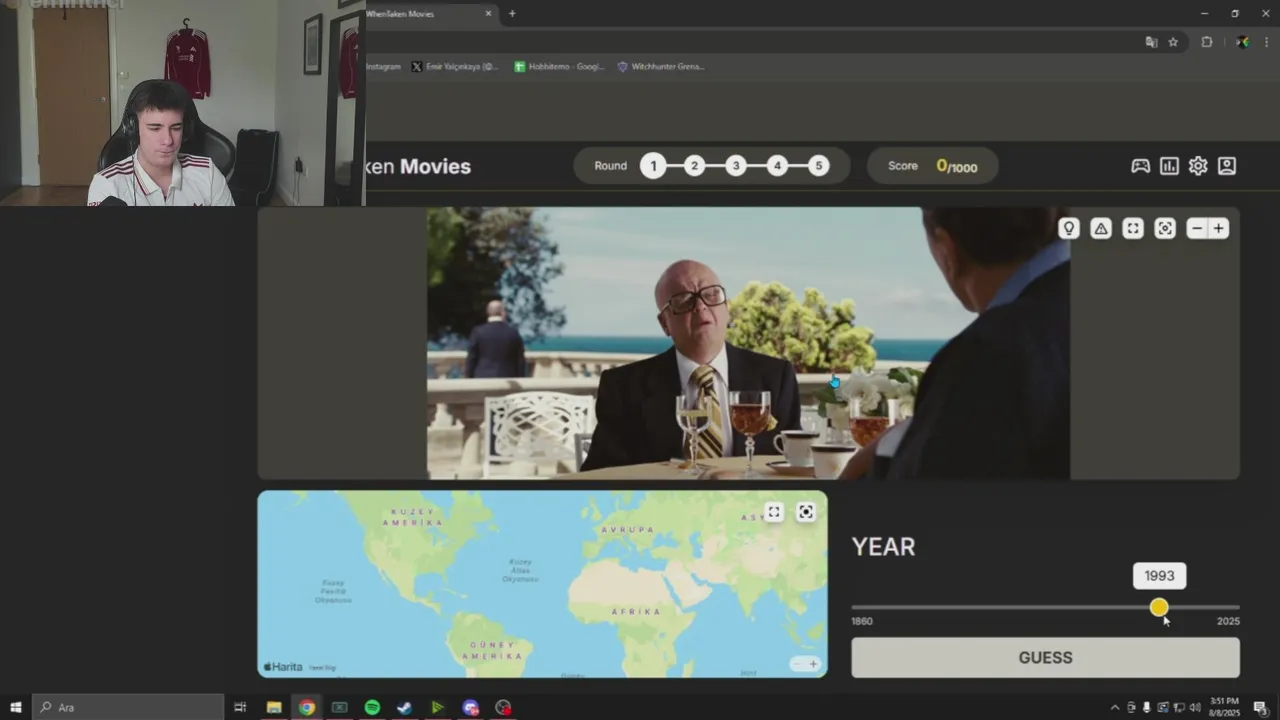Click the taskbar search box Ara
This screenshot has width=1280, height=720.
(x=128, y=707)
